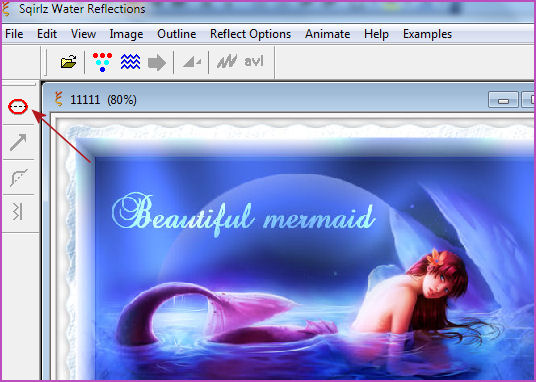This screenshot has width=536, height=382.
Task: Click the bottom sidebar end-outline tool icon
Action: tap(18, 211)
